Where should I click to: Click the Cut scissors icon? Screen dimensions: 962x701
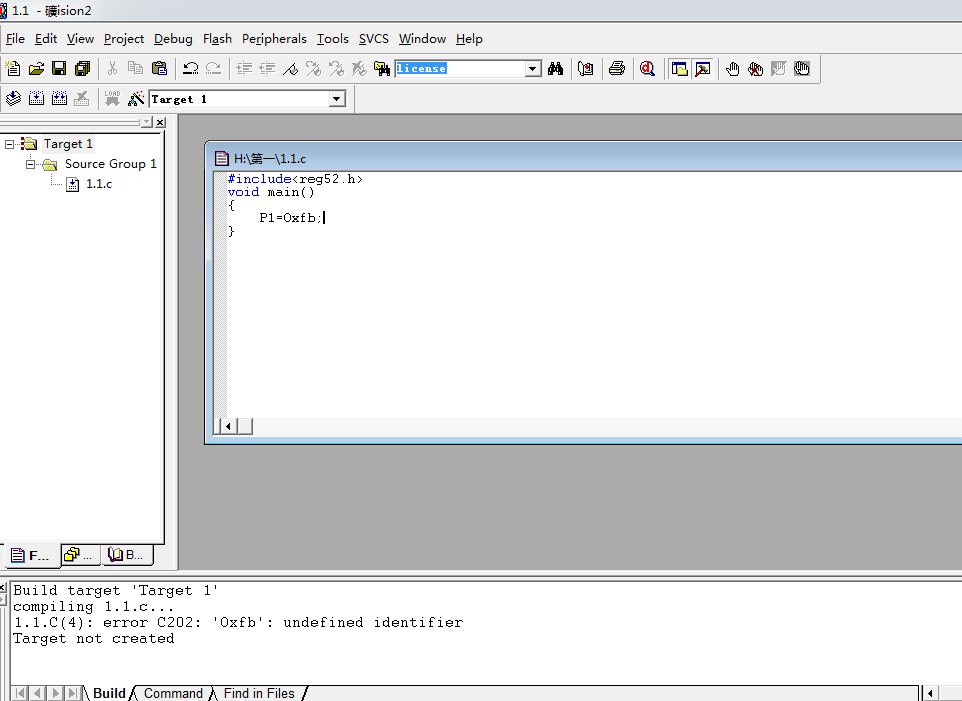click(x=112, y=69)
